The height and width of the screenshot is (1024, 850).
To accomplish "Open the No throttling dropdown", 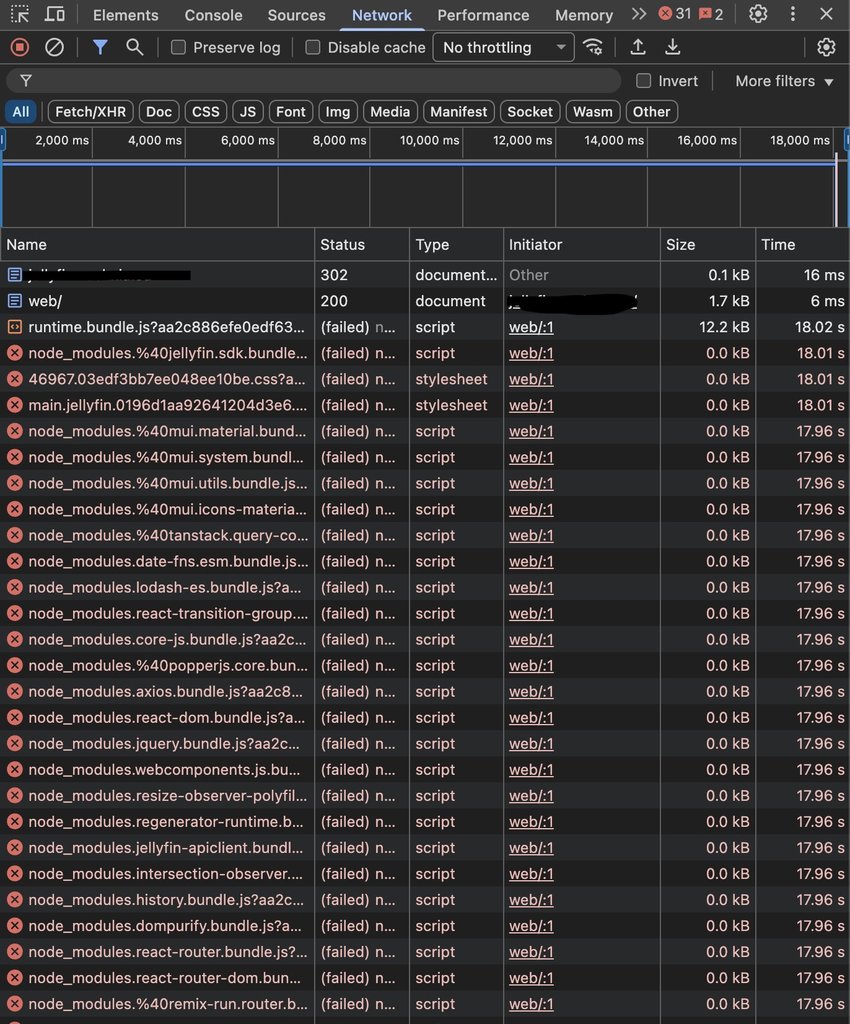I will tap(503, 47).
